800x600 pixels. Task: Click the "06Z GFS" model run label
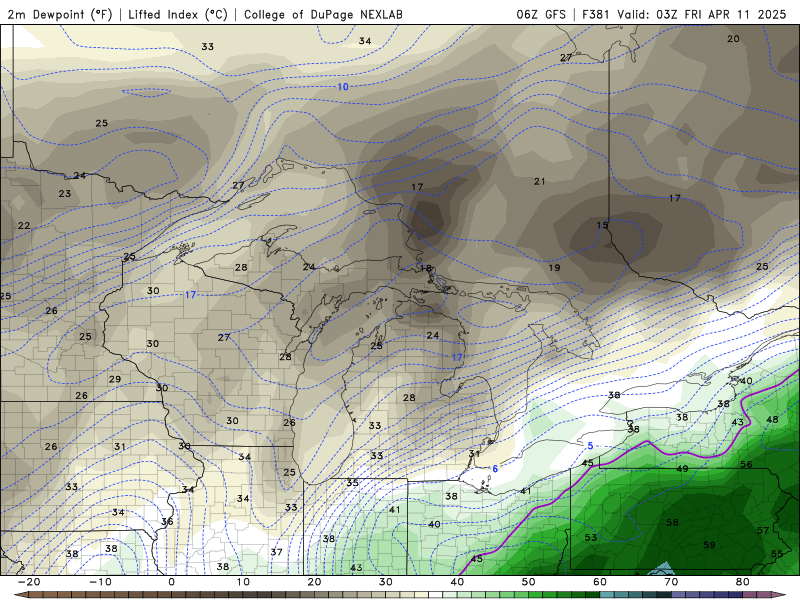541,14
